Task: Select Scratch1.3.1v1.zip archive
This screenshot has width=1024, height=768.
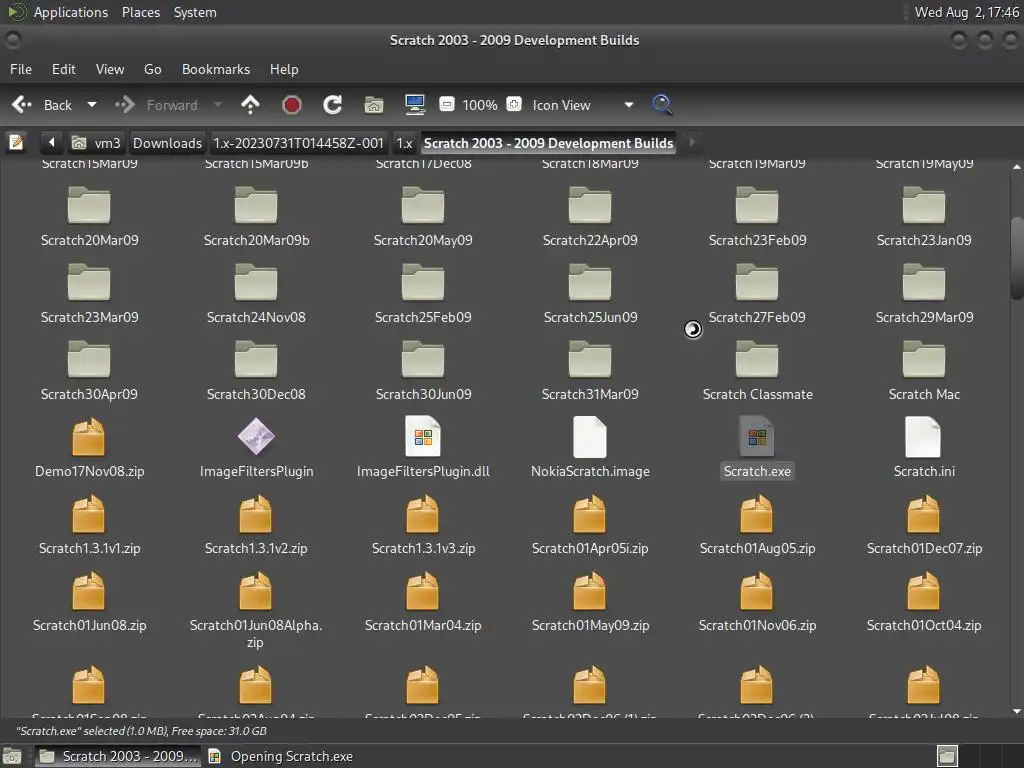Action: (89, 525)
